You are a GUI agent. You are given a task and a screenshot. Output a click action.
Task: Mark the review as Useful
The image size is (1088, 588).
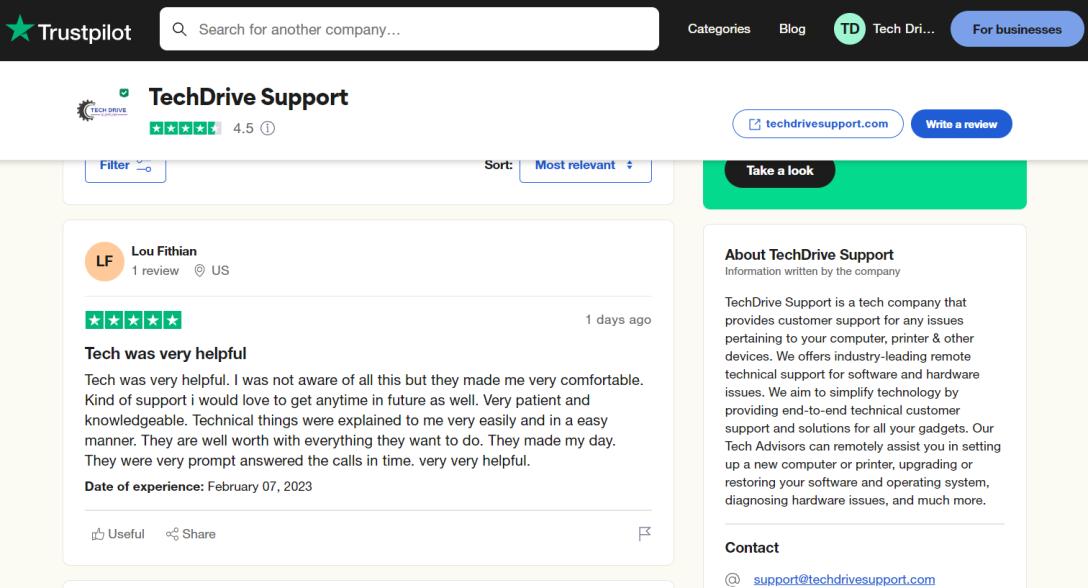click(x=118, y=534)
